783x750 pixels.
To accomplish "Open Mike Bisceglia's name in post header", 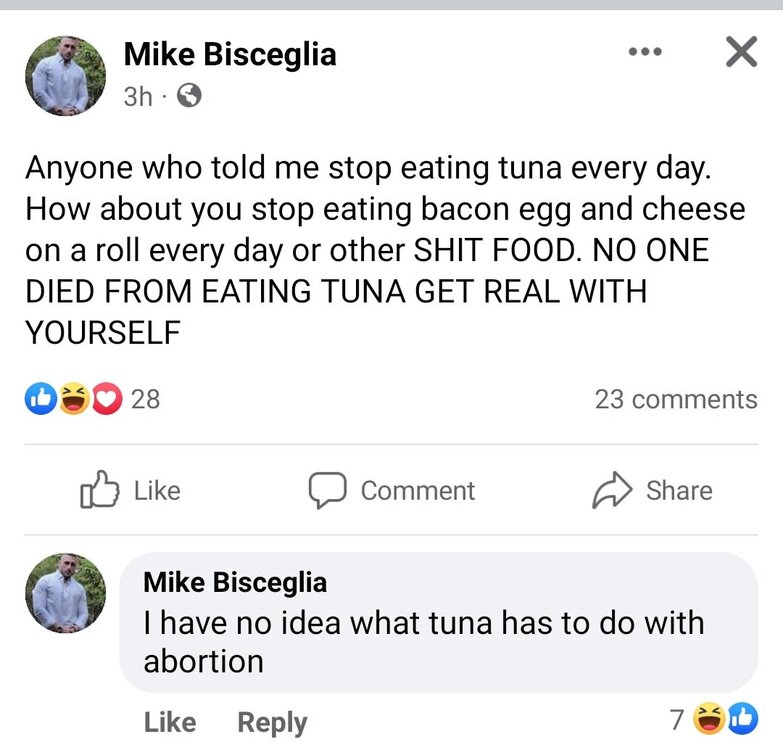I will 230,54.
